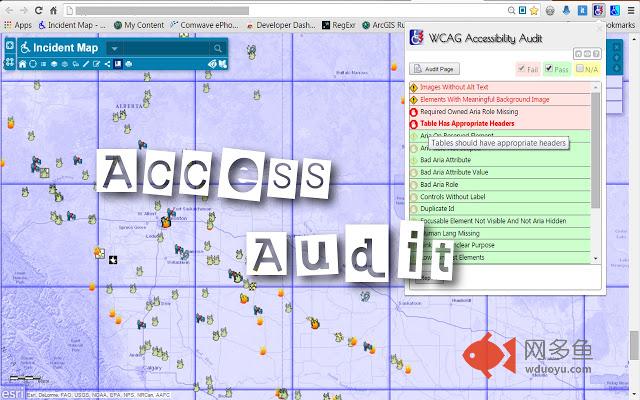Select 'Bad Aria Role' audit row

(500, 184)
